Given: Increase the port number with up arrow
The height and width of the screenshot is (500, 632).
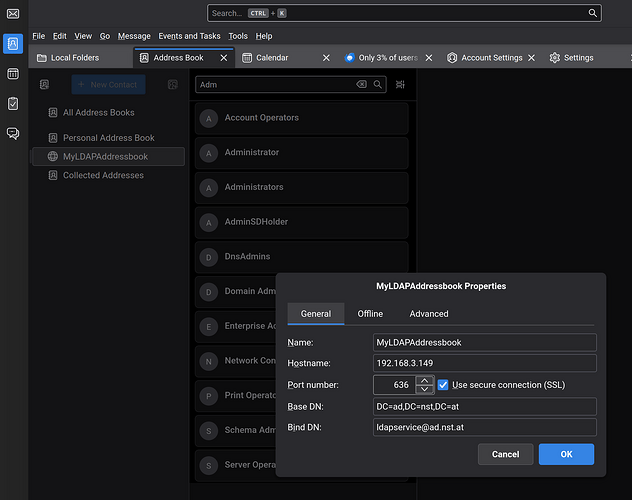Looking at the screenshot, I should pyautogui.click(x=425, y=380).
